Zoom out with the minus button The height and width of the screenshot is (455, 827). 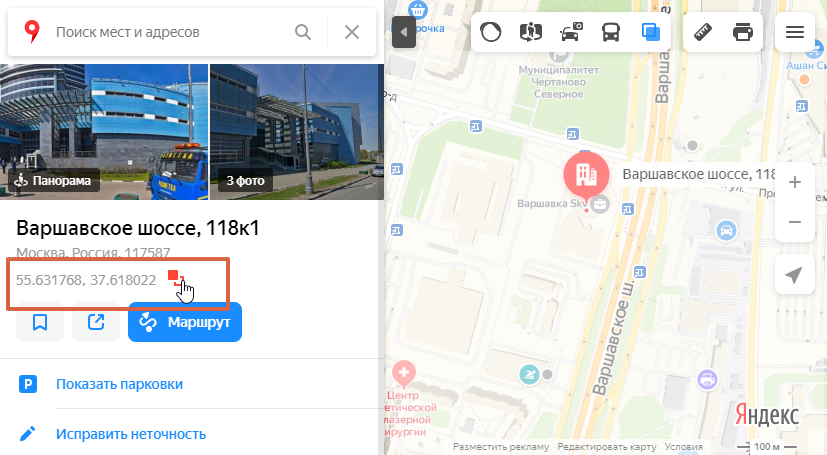794,222
